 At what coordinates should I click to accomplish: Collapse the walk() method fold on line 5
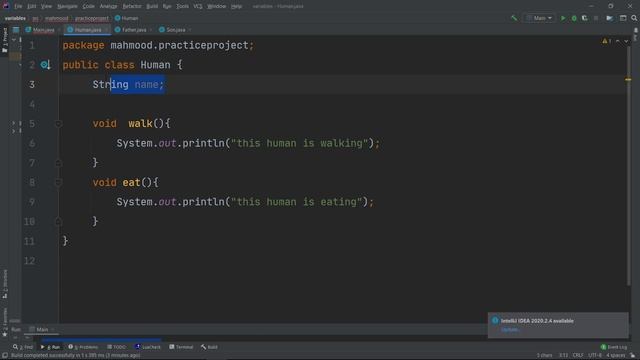coord(58,124)
